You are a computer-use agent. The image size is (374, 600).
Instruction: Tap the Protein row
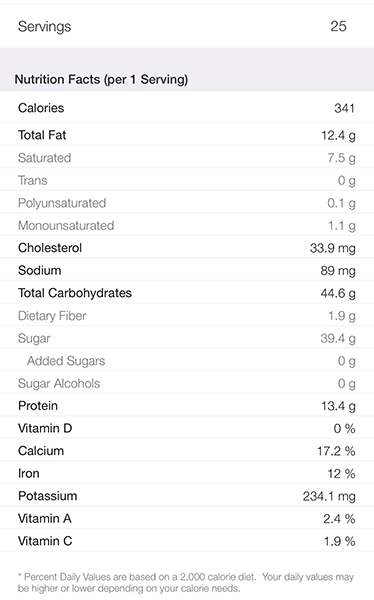(187, 405)
